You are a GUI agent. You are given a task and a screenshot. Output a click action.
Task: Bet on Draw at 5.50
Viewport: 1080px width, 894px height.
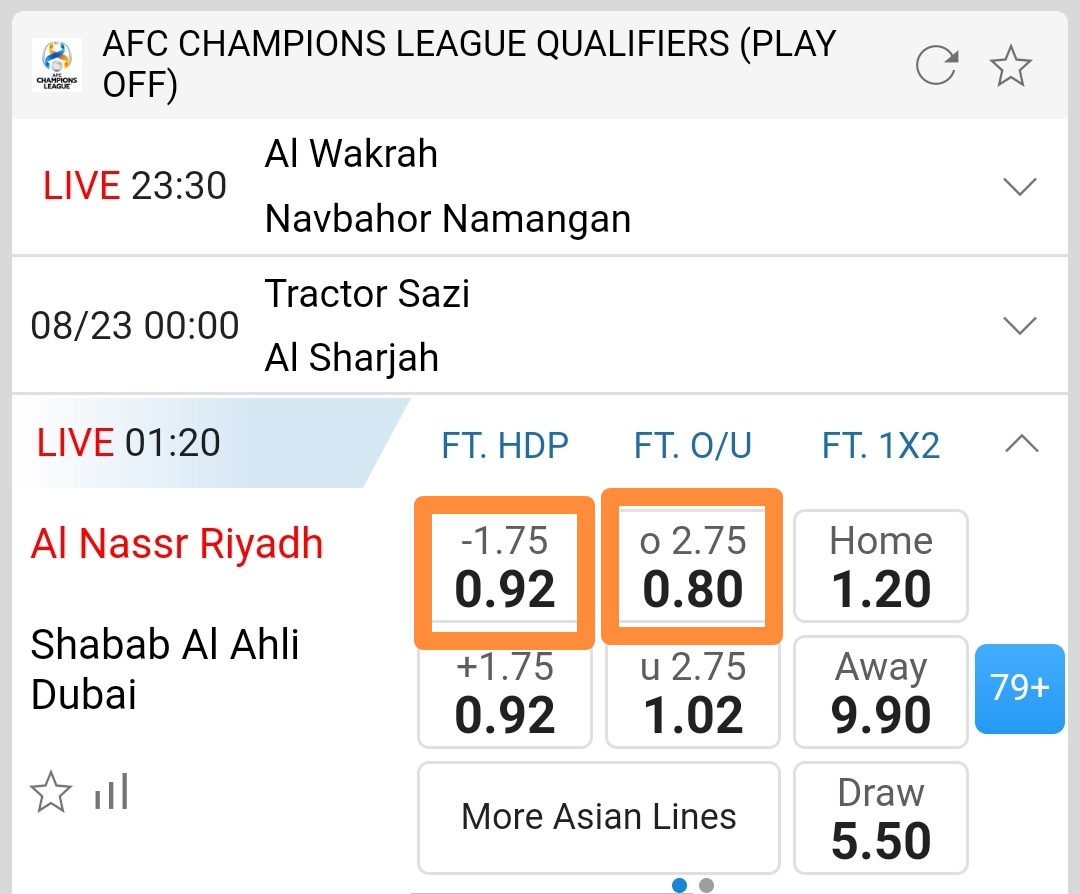[x=880, y=817]
